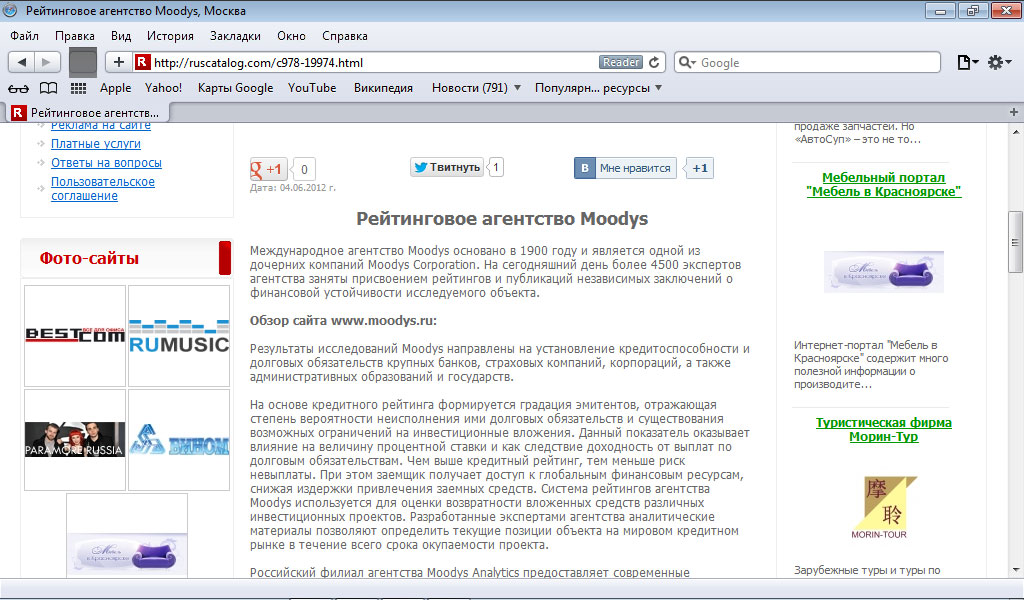The width and height of the screenshot is (1024, 600).
Task: Expand Популярн... ресурсы bookmarks folder
Action: pos(598,88)
